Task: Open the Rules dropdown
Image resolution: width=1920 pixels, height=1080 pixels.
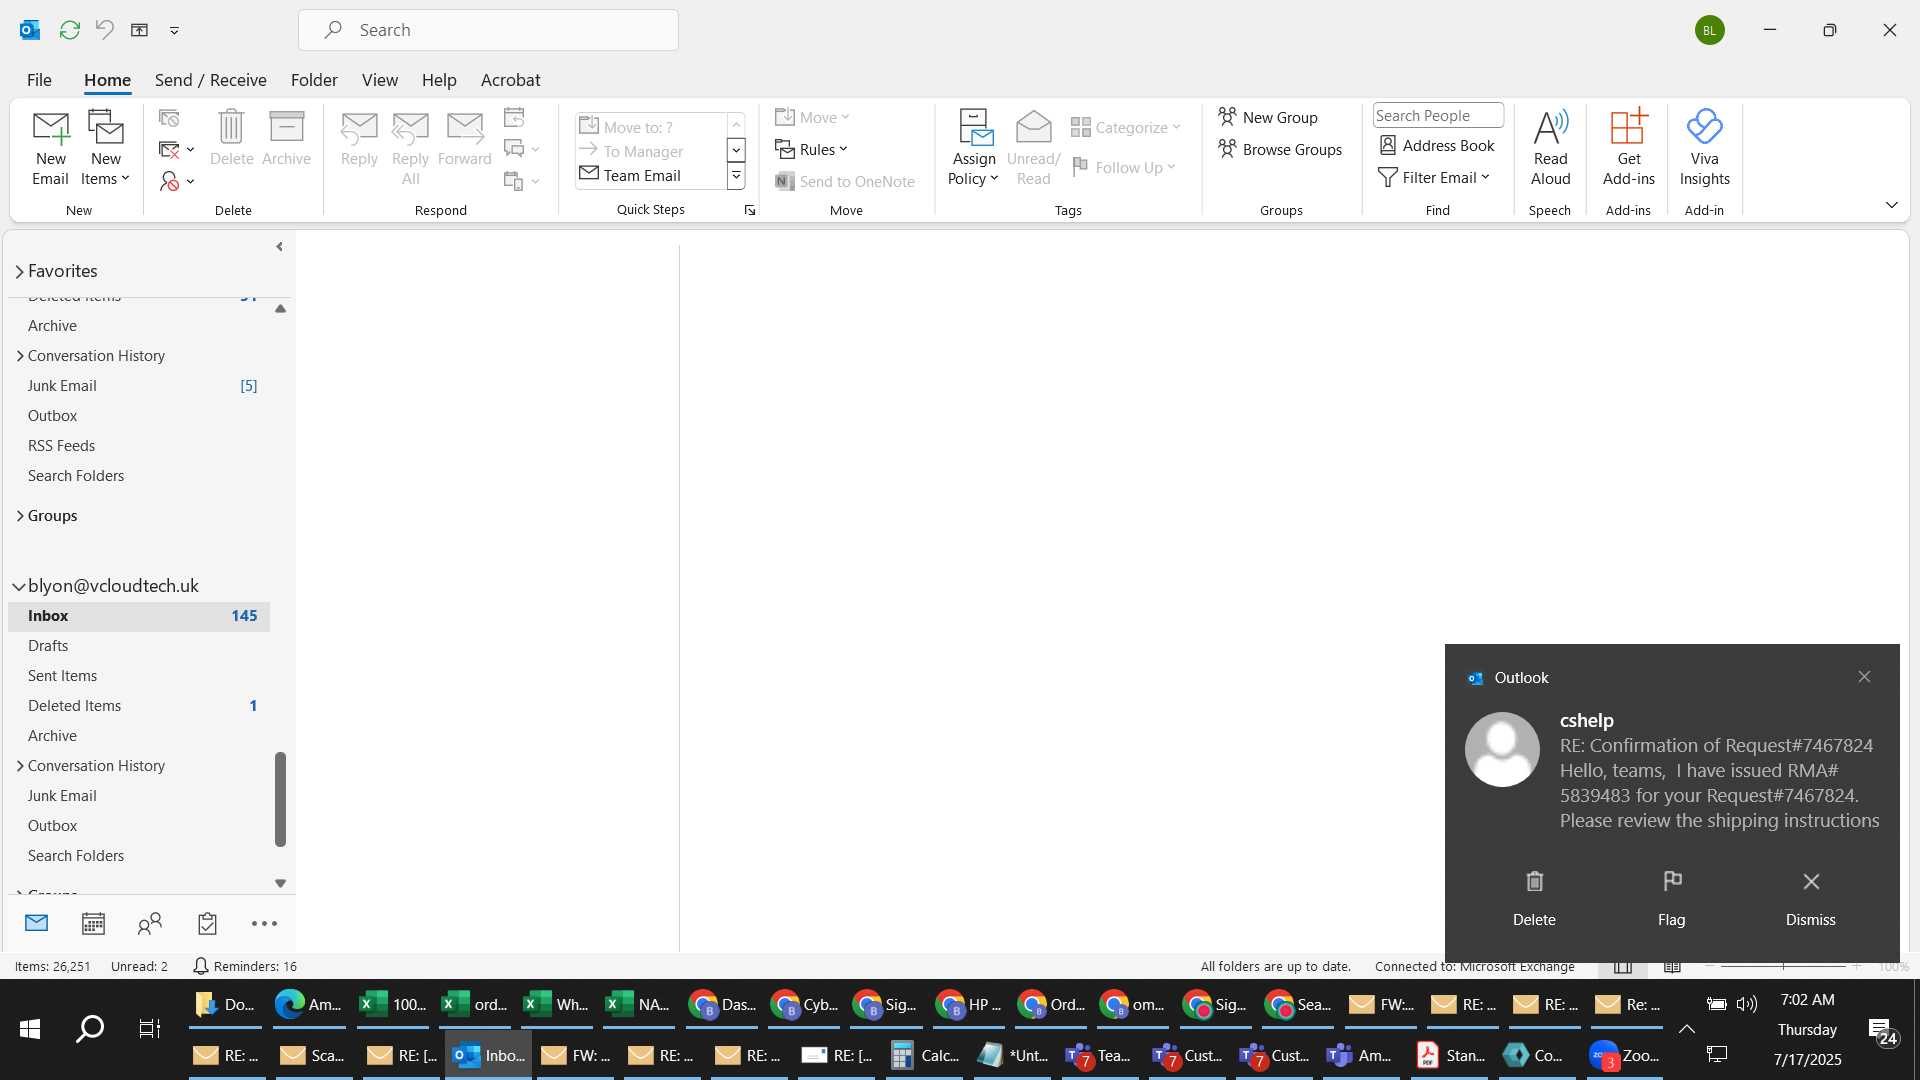Action: click(x=811, y=149)
